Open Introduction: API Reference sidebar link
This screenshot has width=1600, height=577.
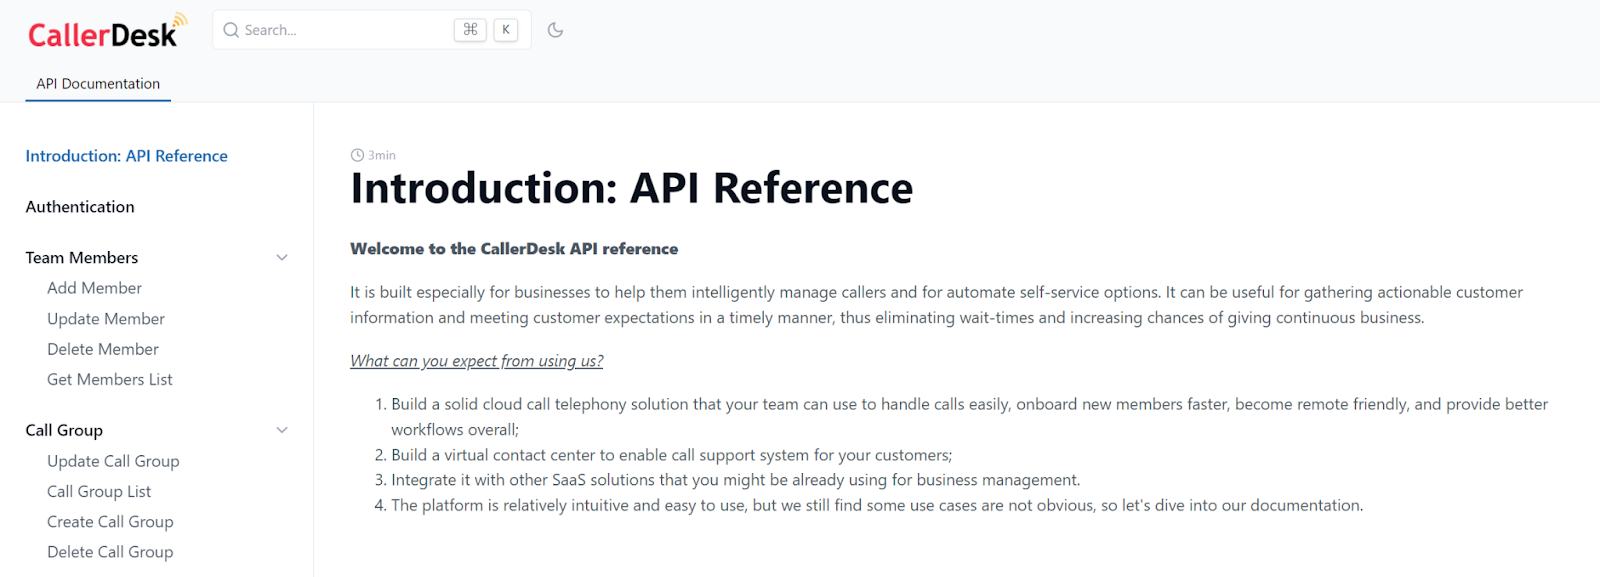[127, 156]
